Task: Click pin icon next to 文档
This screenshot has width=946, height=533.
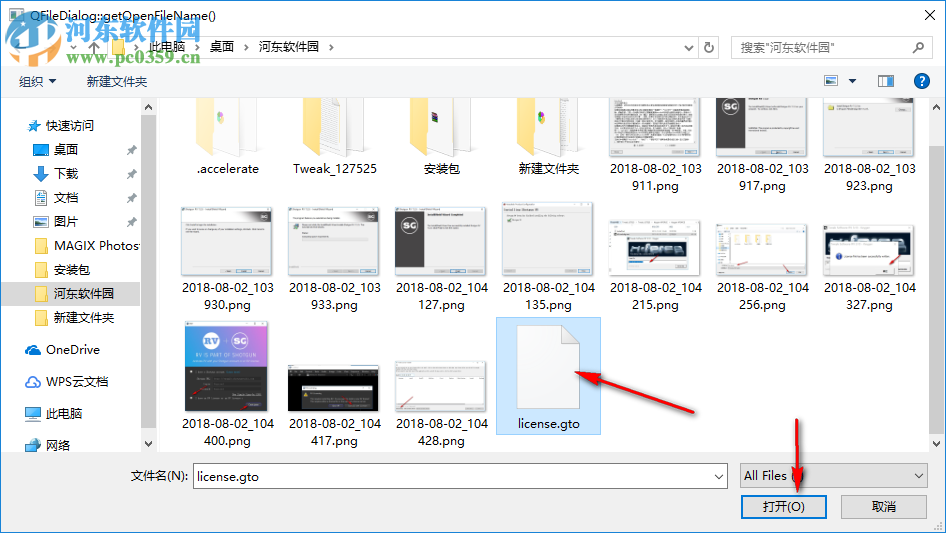Action: coord(131,198)
